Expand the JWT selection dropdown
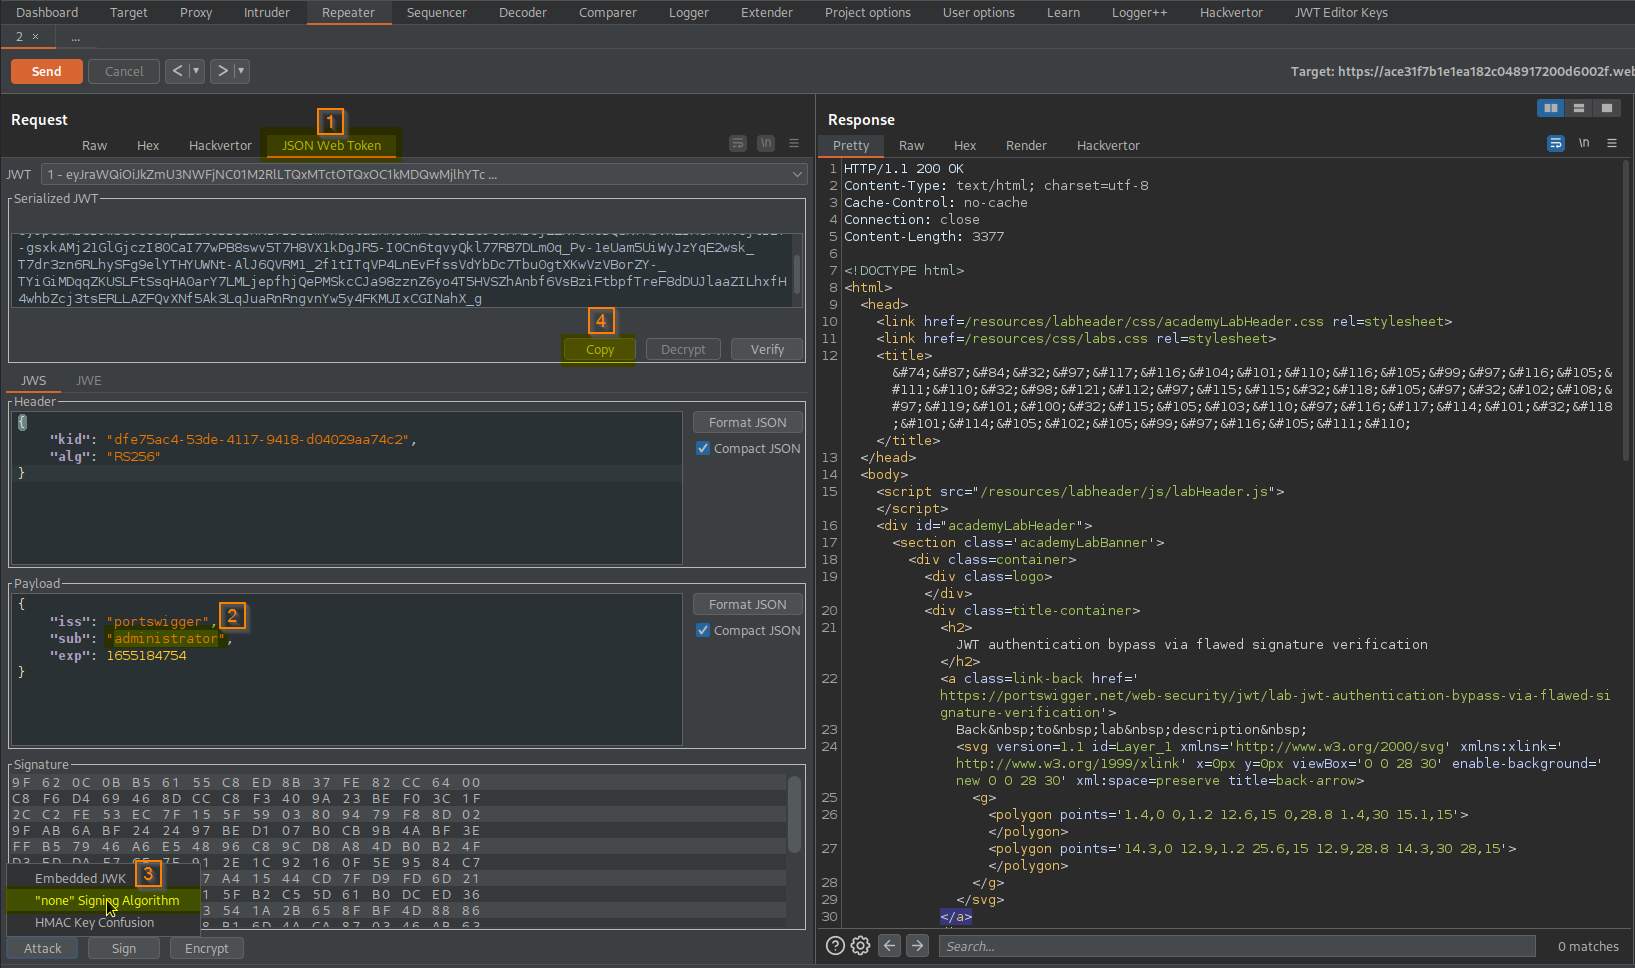Image resolution: width=1635 pixels, height=968 pixels. [424, 174]
